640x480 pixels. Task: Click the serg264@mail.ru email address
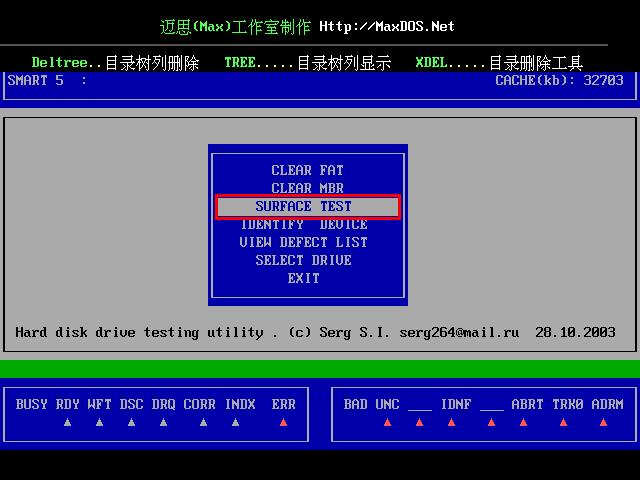coord(459,332)
